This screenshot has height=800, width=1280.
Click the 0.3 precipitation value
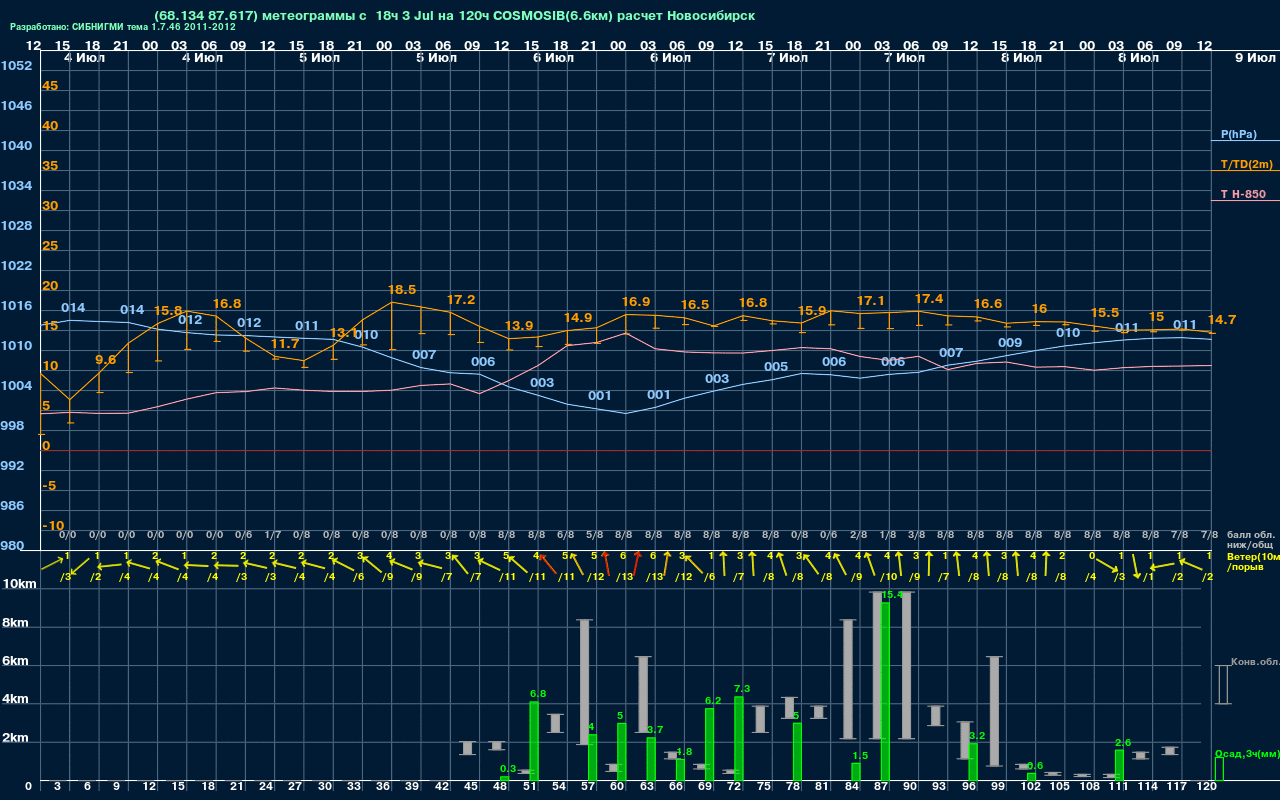click(x=508, y=768)
